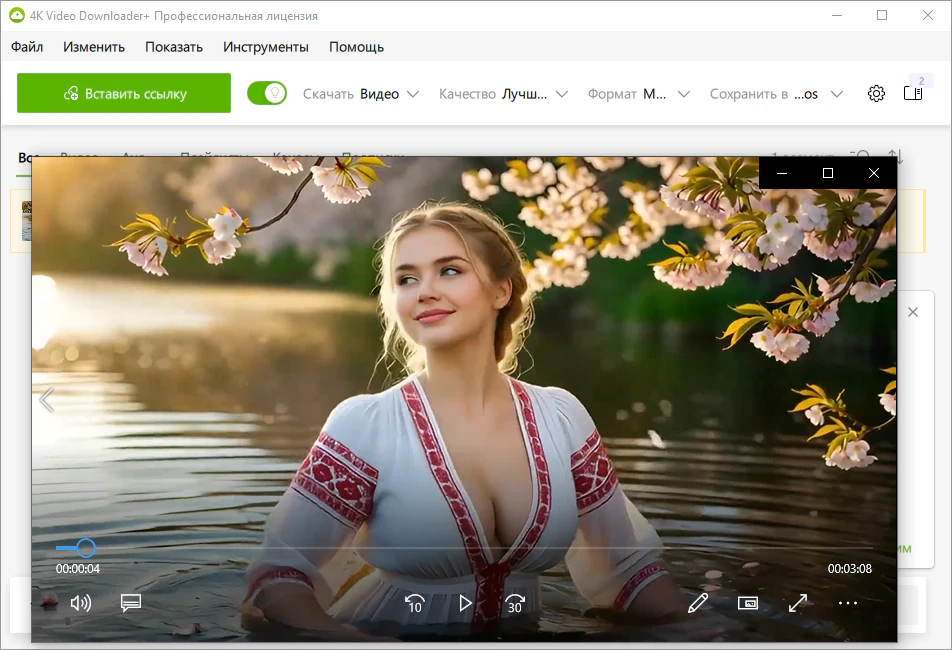Image resolution: width=952 pixels, height=650 pixels.
Task: Minimize the video player window
Action: [782, 173]
